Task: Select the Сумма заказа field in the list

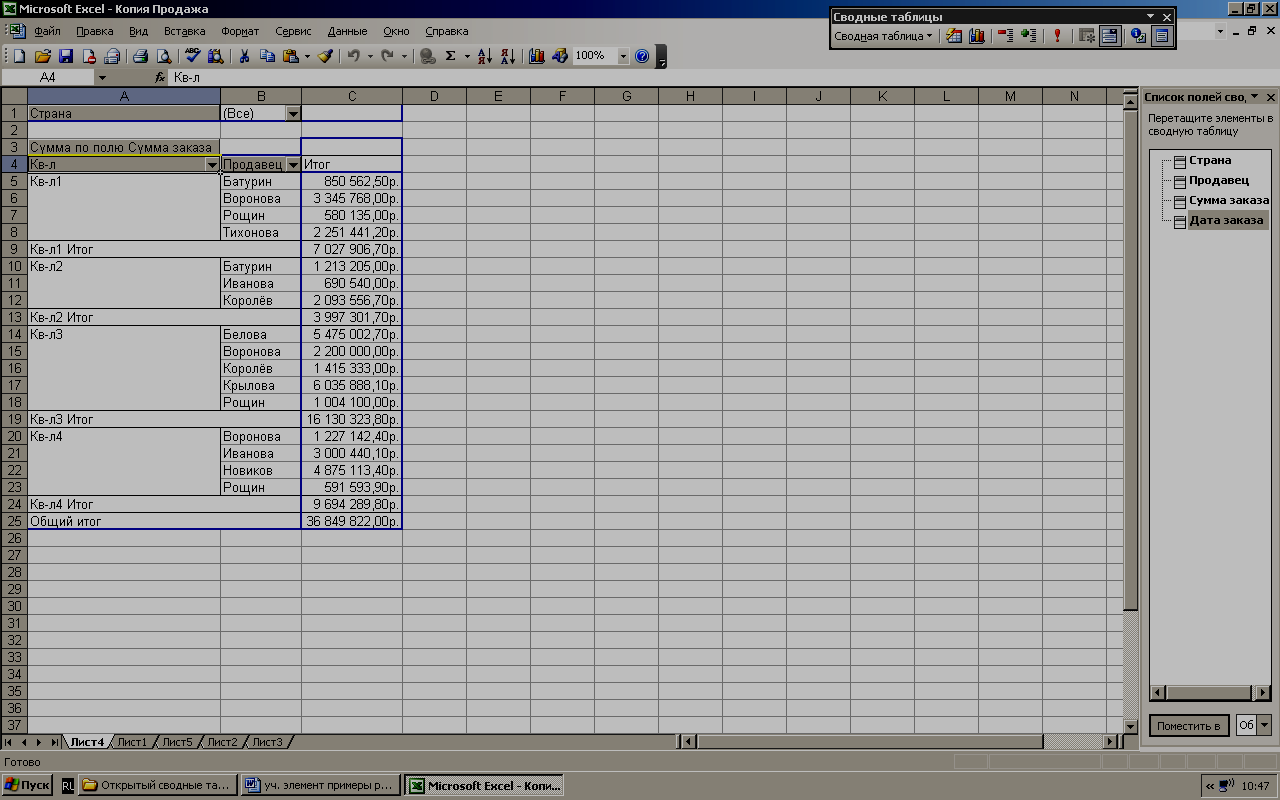Action: click(x=1228, y=200)
